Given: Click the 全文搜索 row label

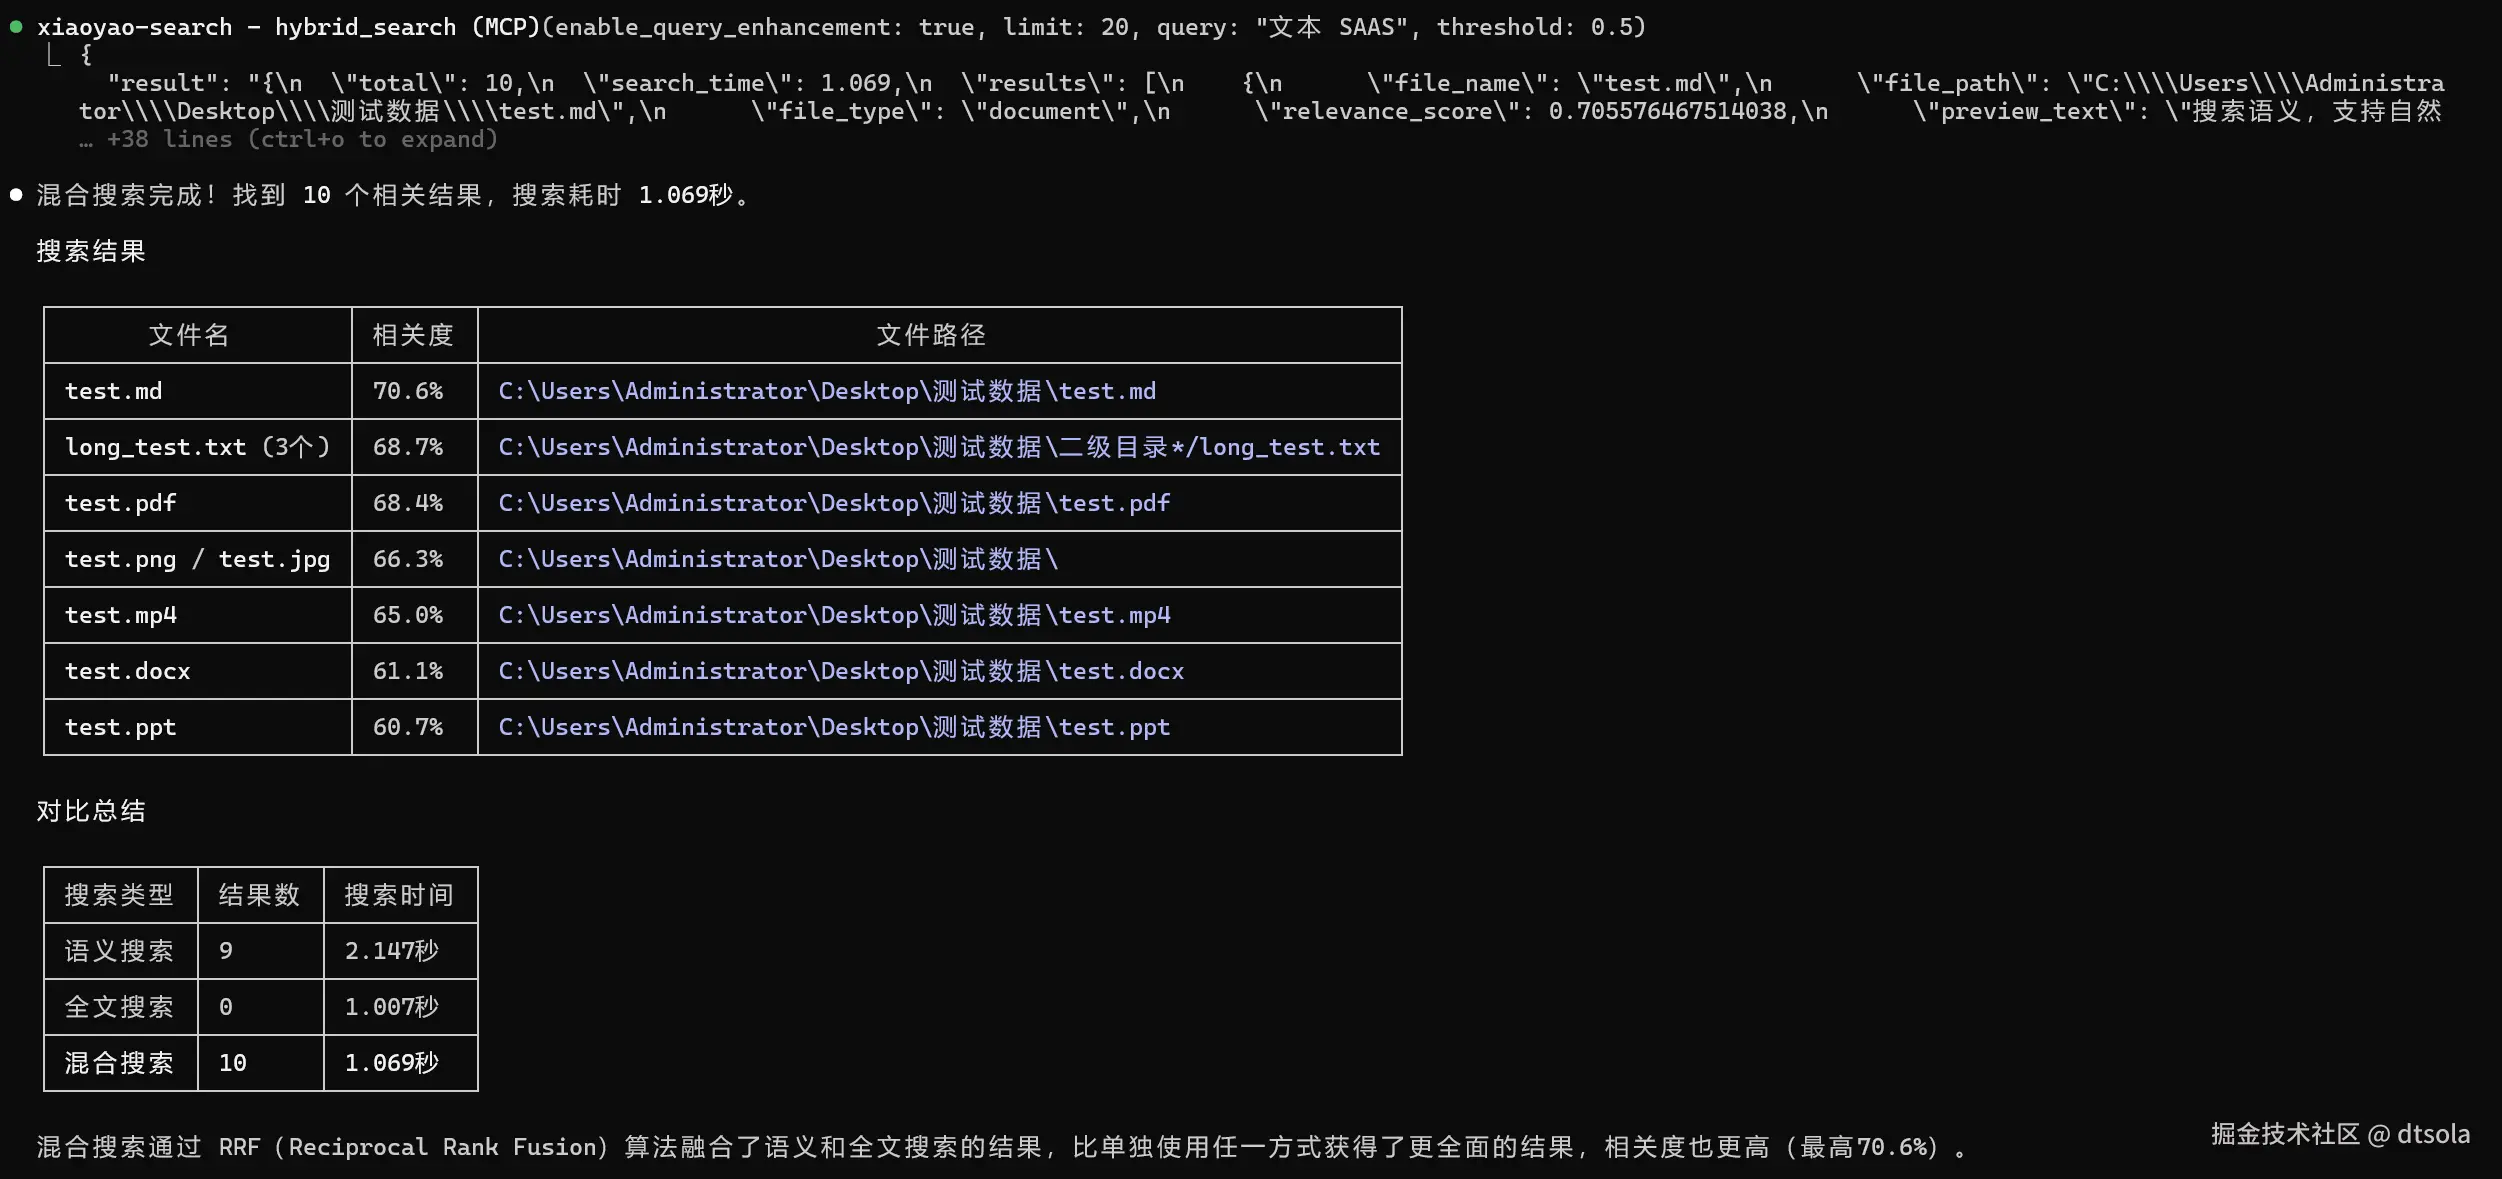Looking at the screenshot, I should 119,1007.
